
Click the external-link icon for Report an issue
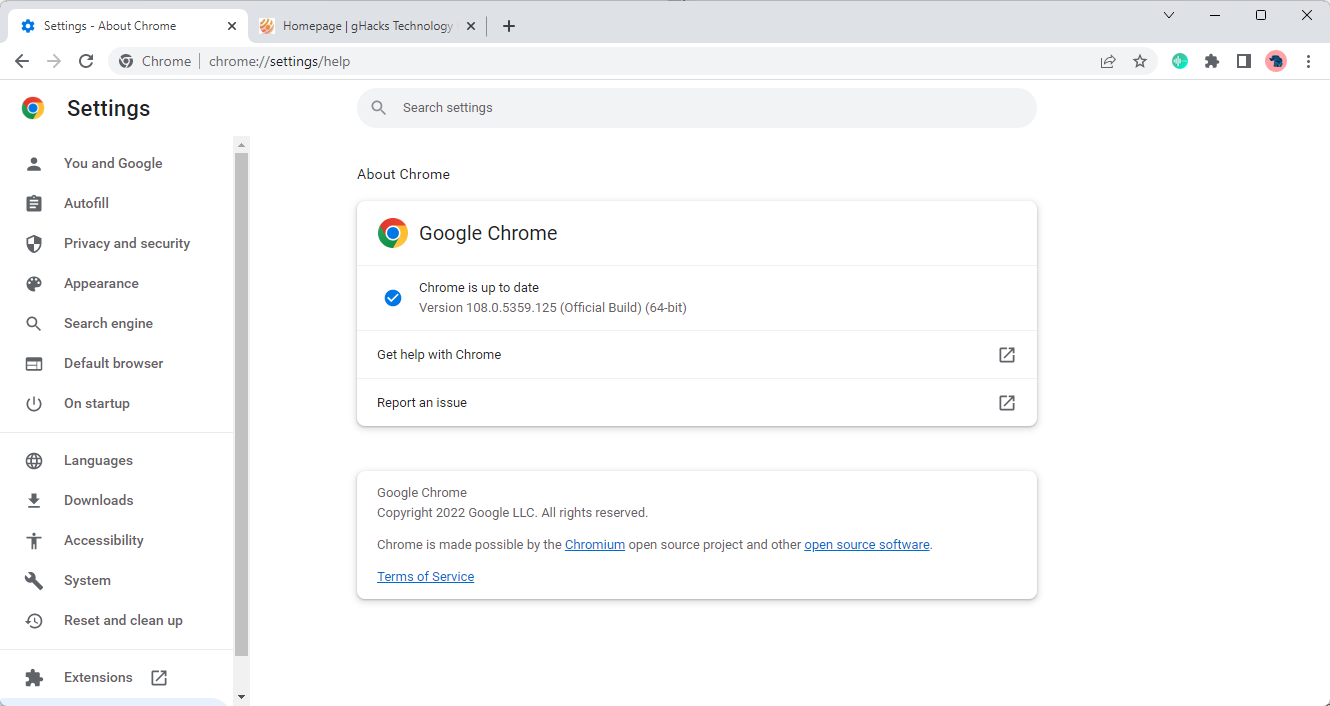pos(1007,402)
